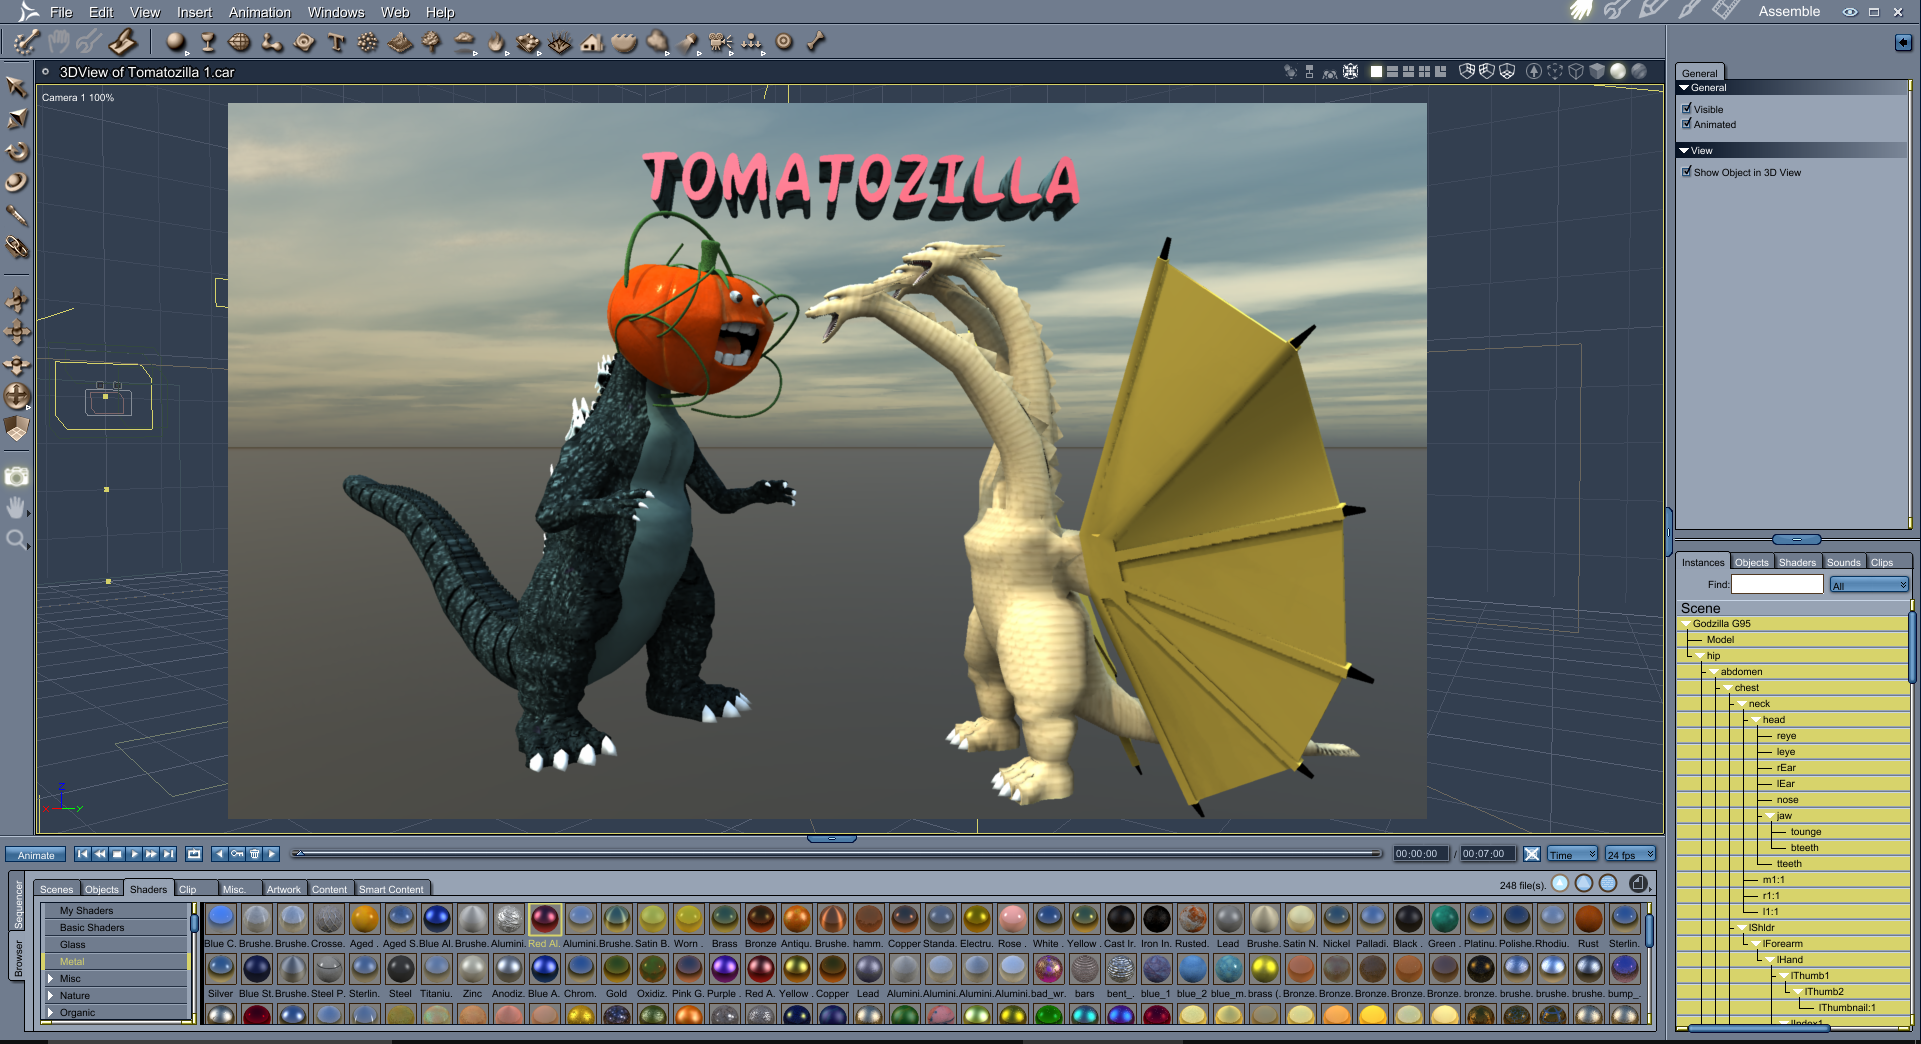1921x1044 pixels.
Task: Collapse the jaw node in scene tree
Action: 1770,816
